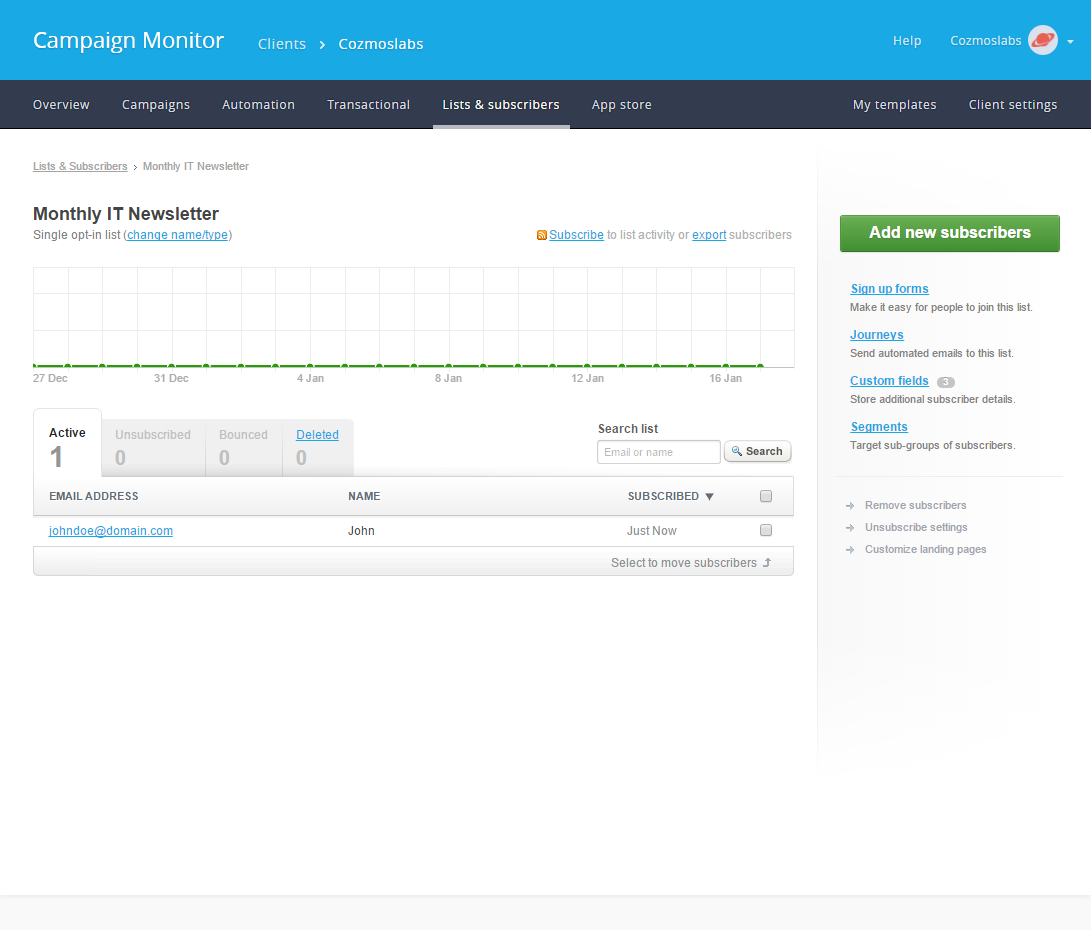Switch to the Active subscribers tab
The height and width of the screenshot is (930, 1091).
pos(67,443)
